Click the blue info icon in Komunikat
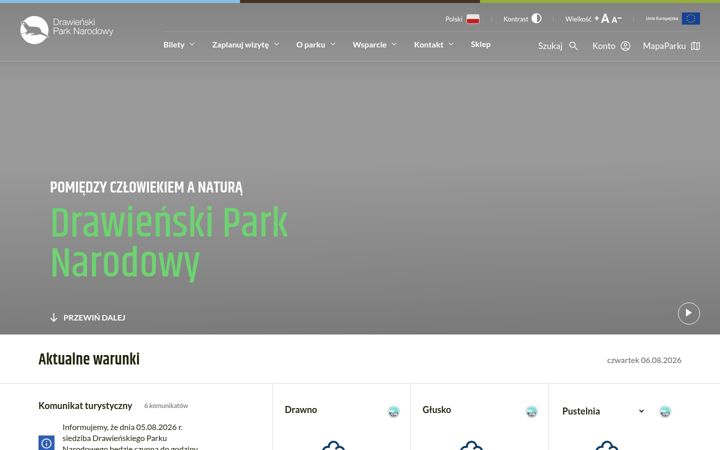The height and width of the screenshot is (450, 720). click(x=46, y=443)
